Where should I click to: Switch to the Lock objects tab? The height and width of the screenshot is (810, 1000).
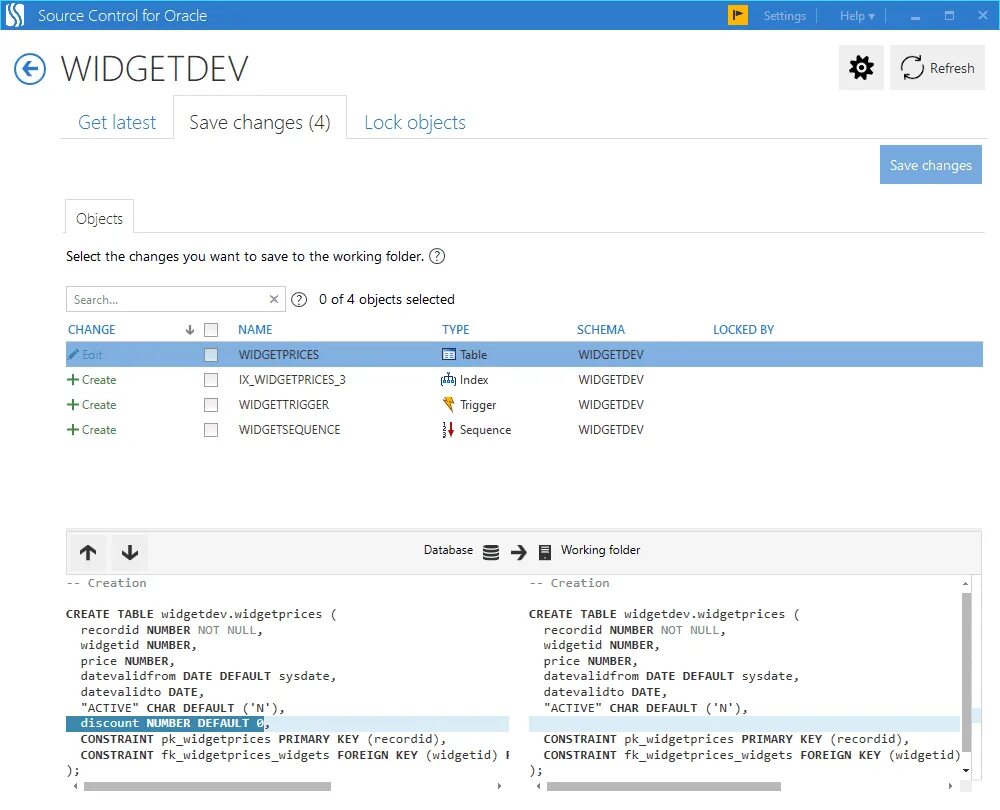[x=415, y=122]
